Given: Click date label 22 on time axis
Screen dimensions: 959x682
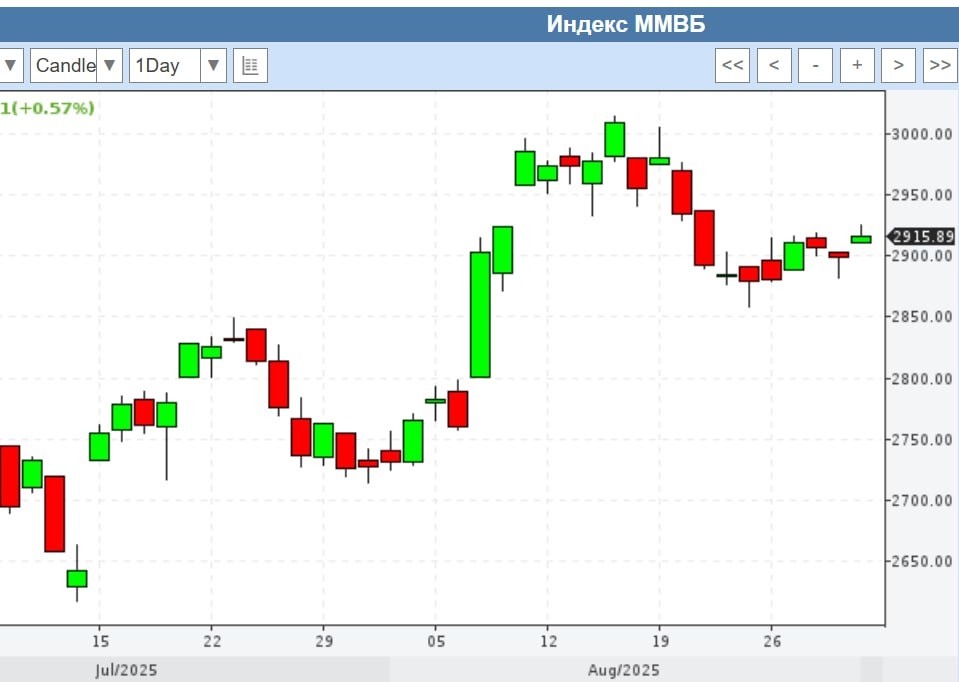Looking at the screenshot, I should tap(212, 641).
